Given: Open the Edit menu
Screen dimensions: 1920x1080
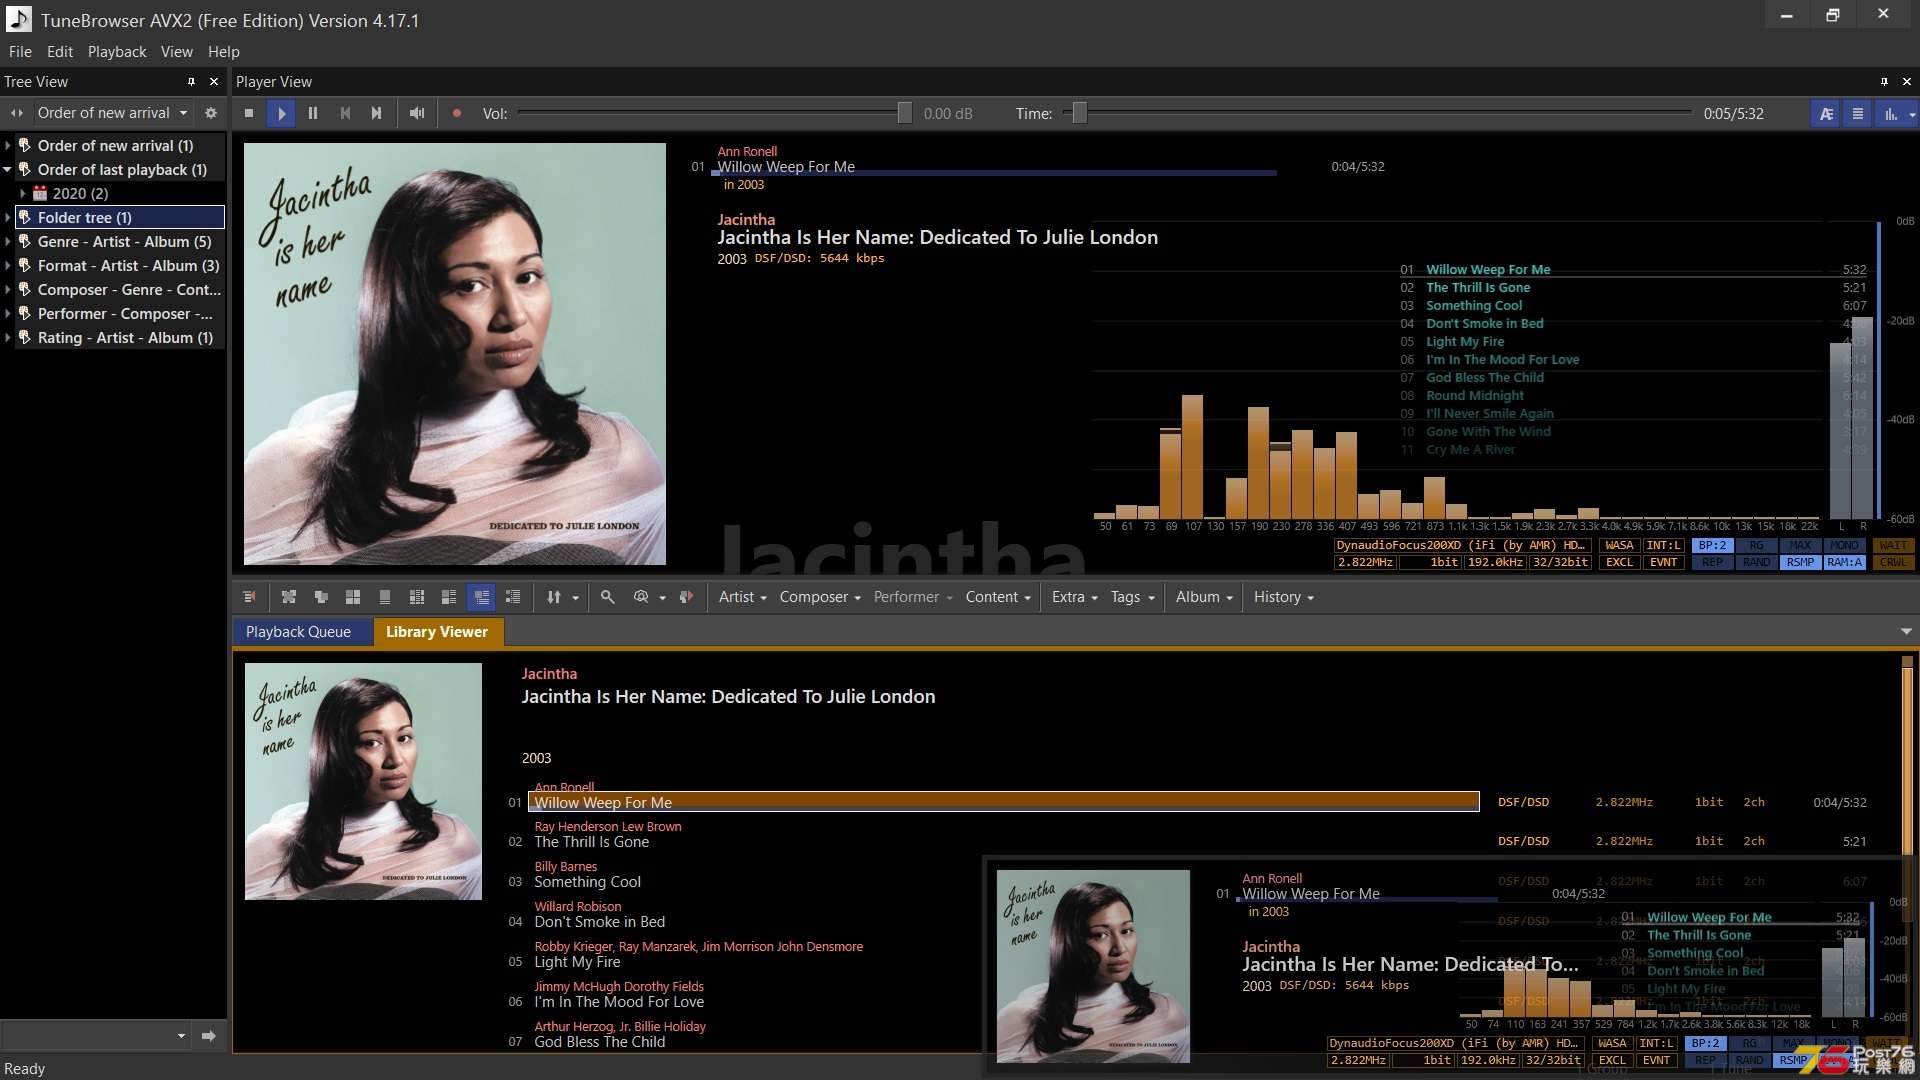Looking at the screenshot, I should pyautogui.click(x=60, y=52).
